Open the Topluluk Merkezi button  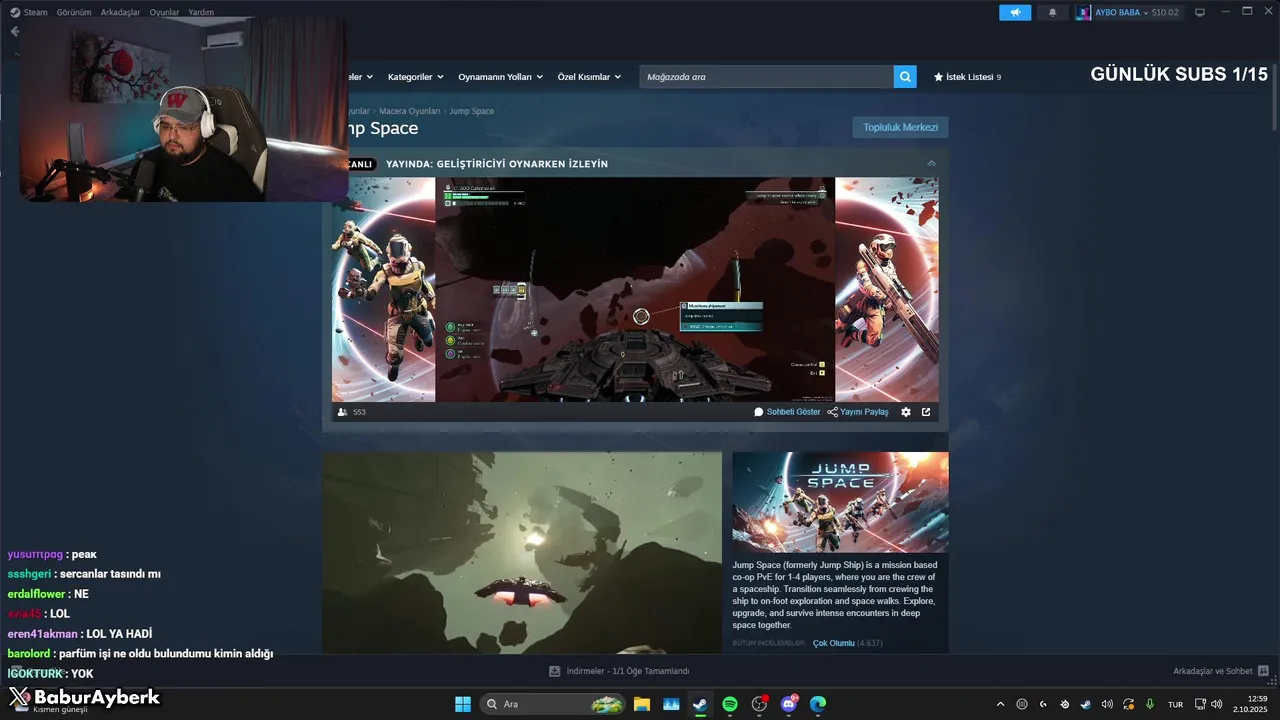click(x=900, y=127)
